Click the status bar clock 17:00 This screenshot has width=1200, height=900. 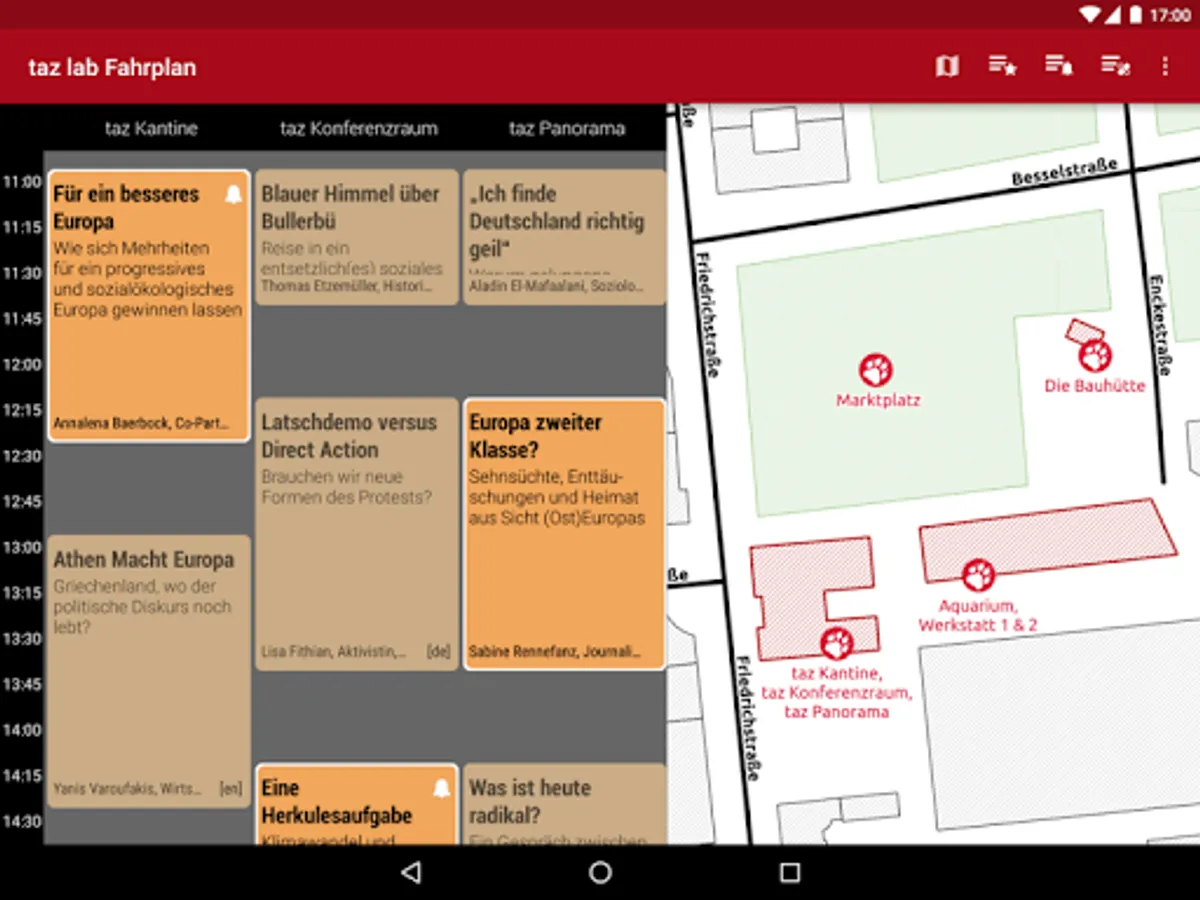pyautogui.click(x=1170, y=15)
